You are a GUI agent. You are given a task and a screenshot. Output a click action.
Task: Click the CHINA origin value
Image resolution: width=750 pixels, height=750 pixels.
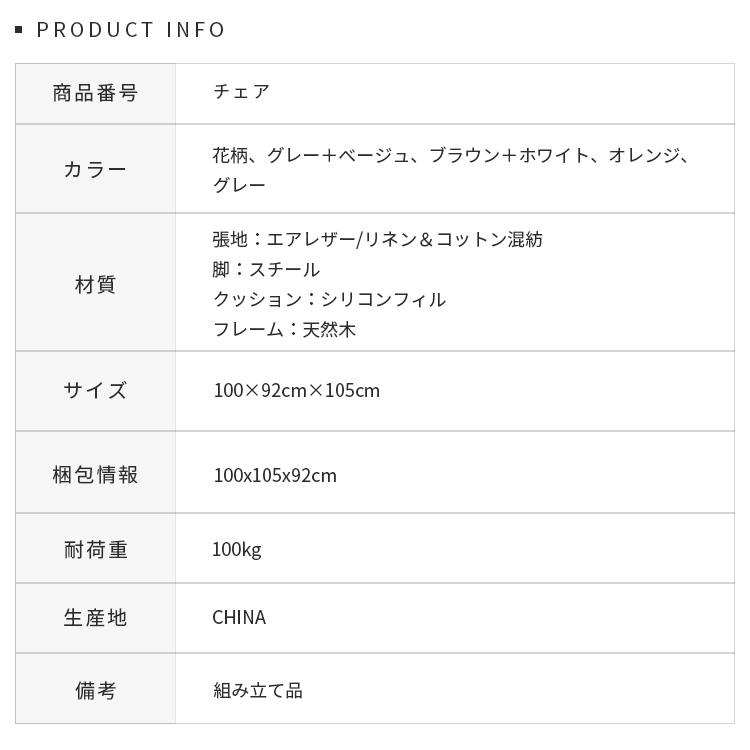coord(239,618)
